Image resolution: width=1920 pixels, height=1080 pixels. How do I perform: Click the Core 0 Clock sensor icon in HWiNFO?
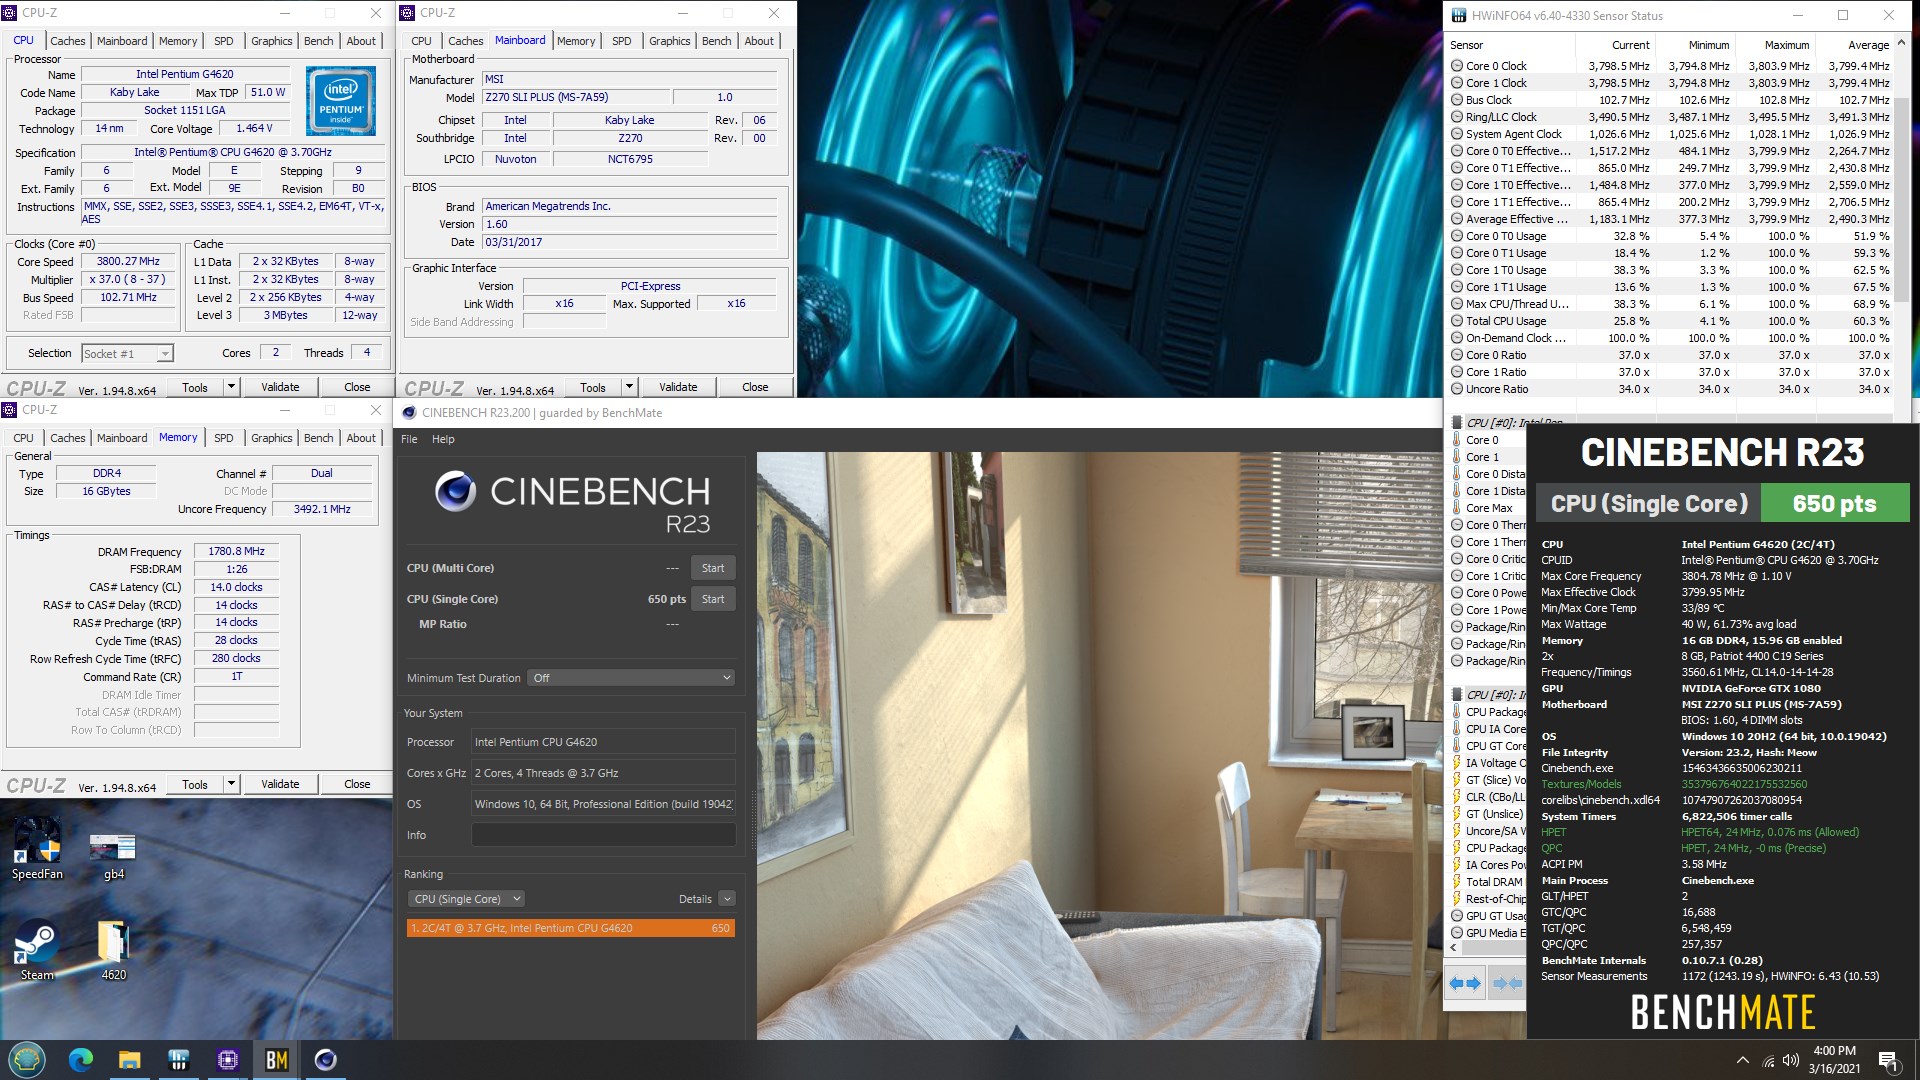coord(1457,66)
